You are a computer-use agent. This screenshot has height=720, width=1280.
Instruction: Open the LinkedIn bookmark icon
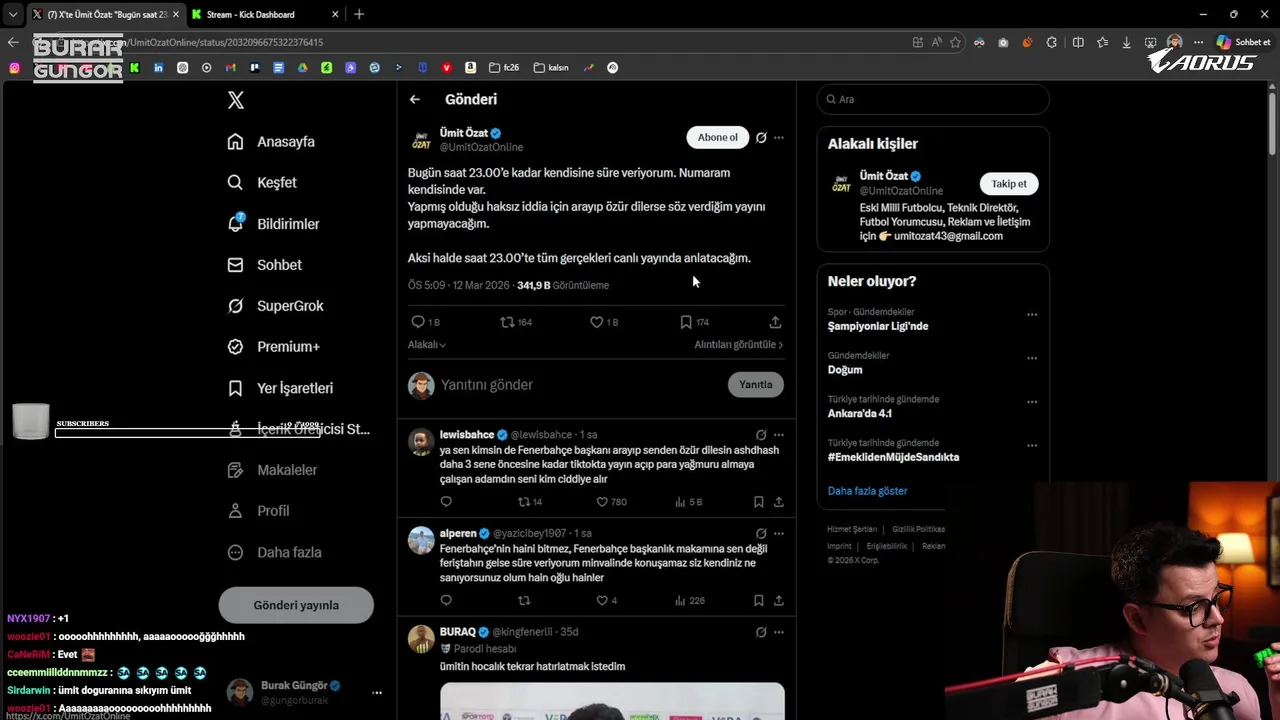pos(158,68)
